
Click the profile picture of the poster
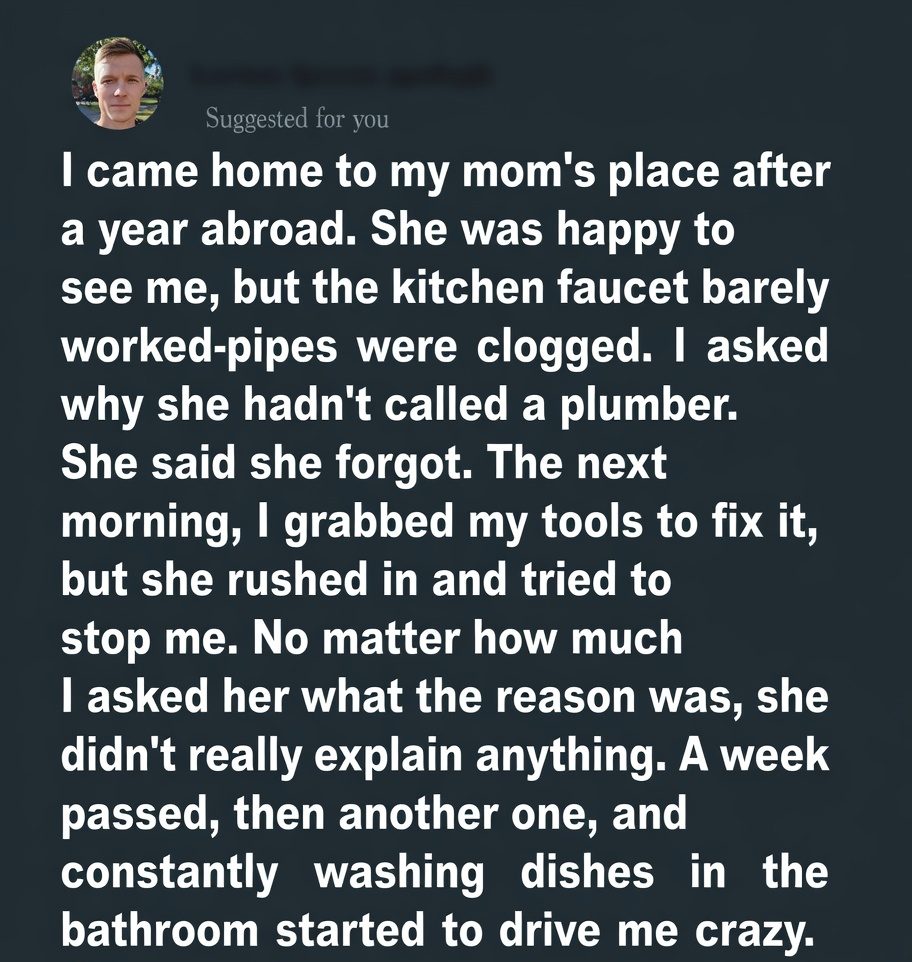coord(117,84)
